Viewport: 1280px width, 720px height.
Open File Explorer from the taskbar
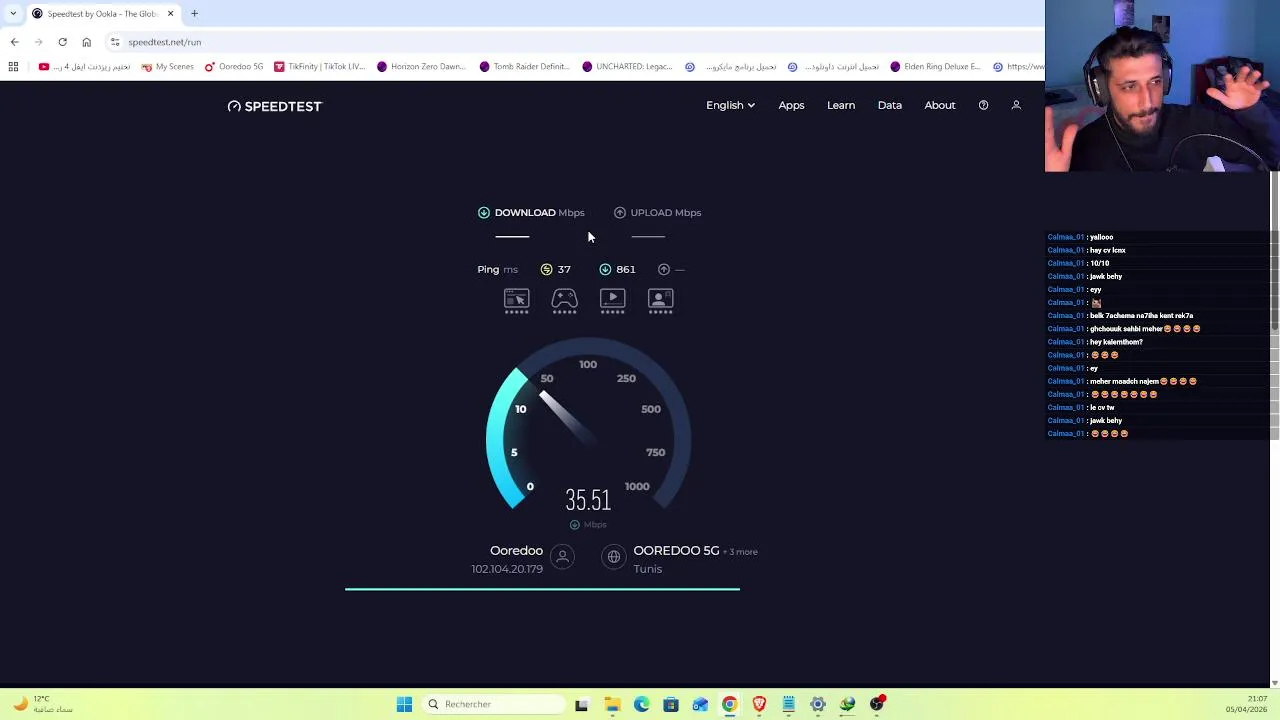tap(612, 704)
